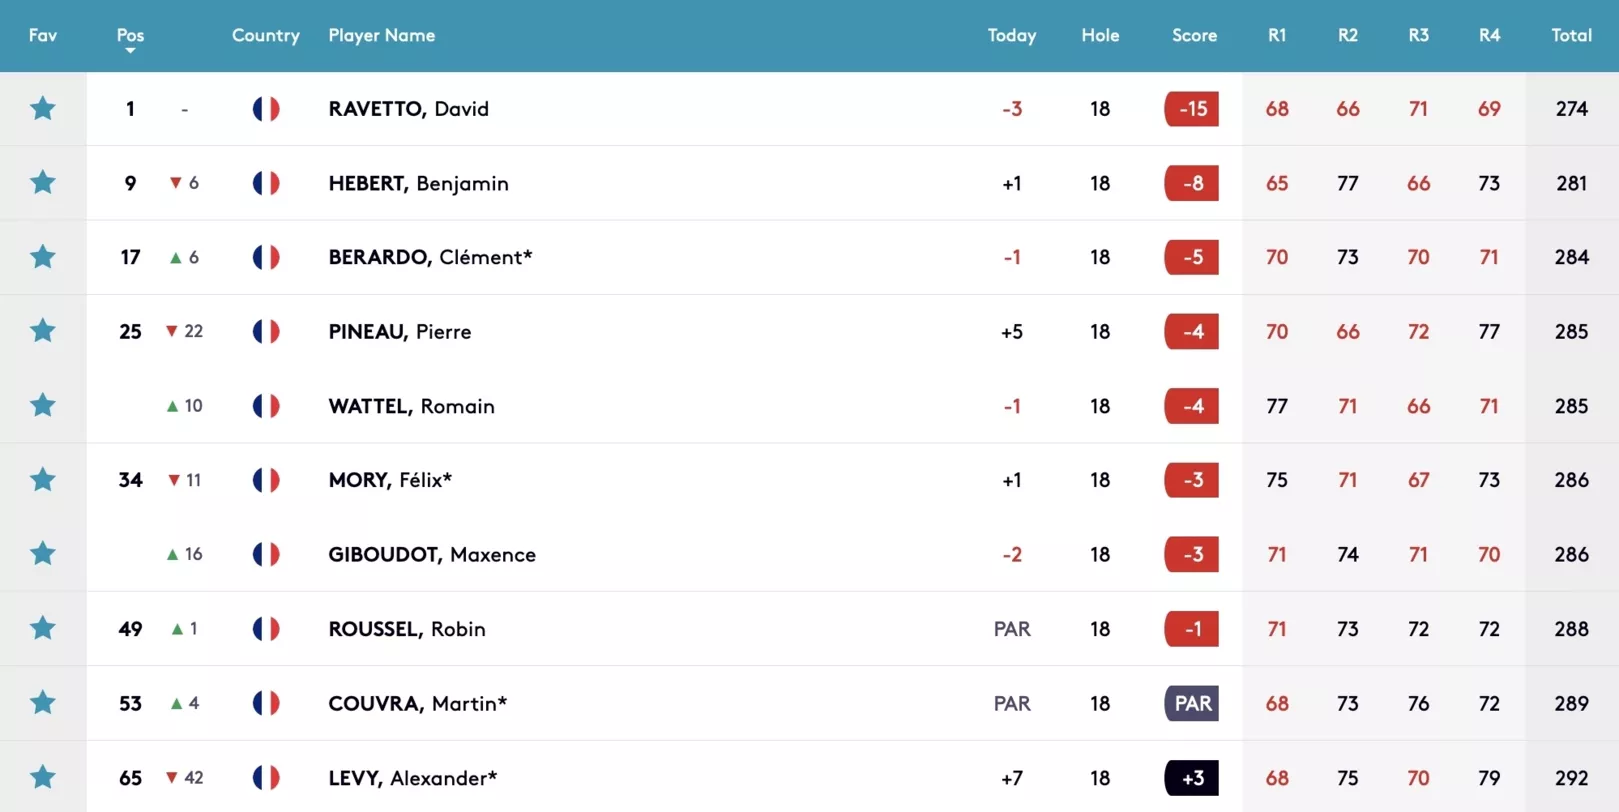Click favorite star next to GIBOUDOT, Maxence
The width and height of the screenshot is (1619, 812).
point(42,553)
